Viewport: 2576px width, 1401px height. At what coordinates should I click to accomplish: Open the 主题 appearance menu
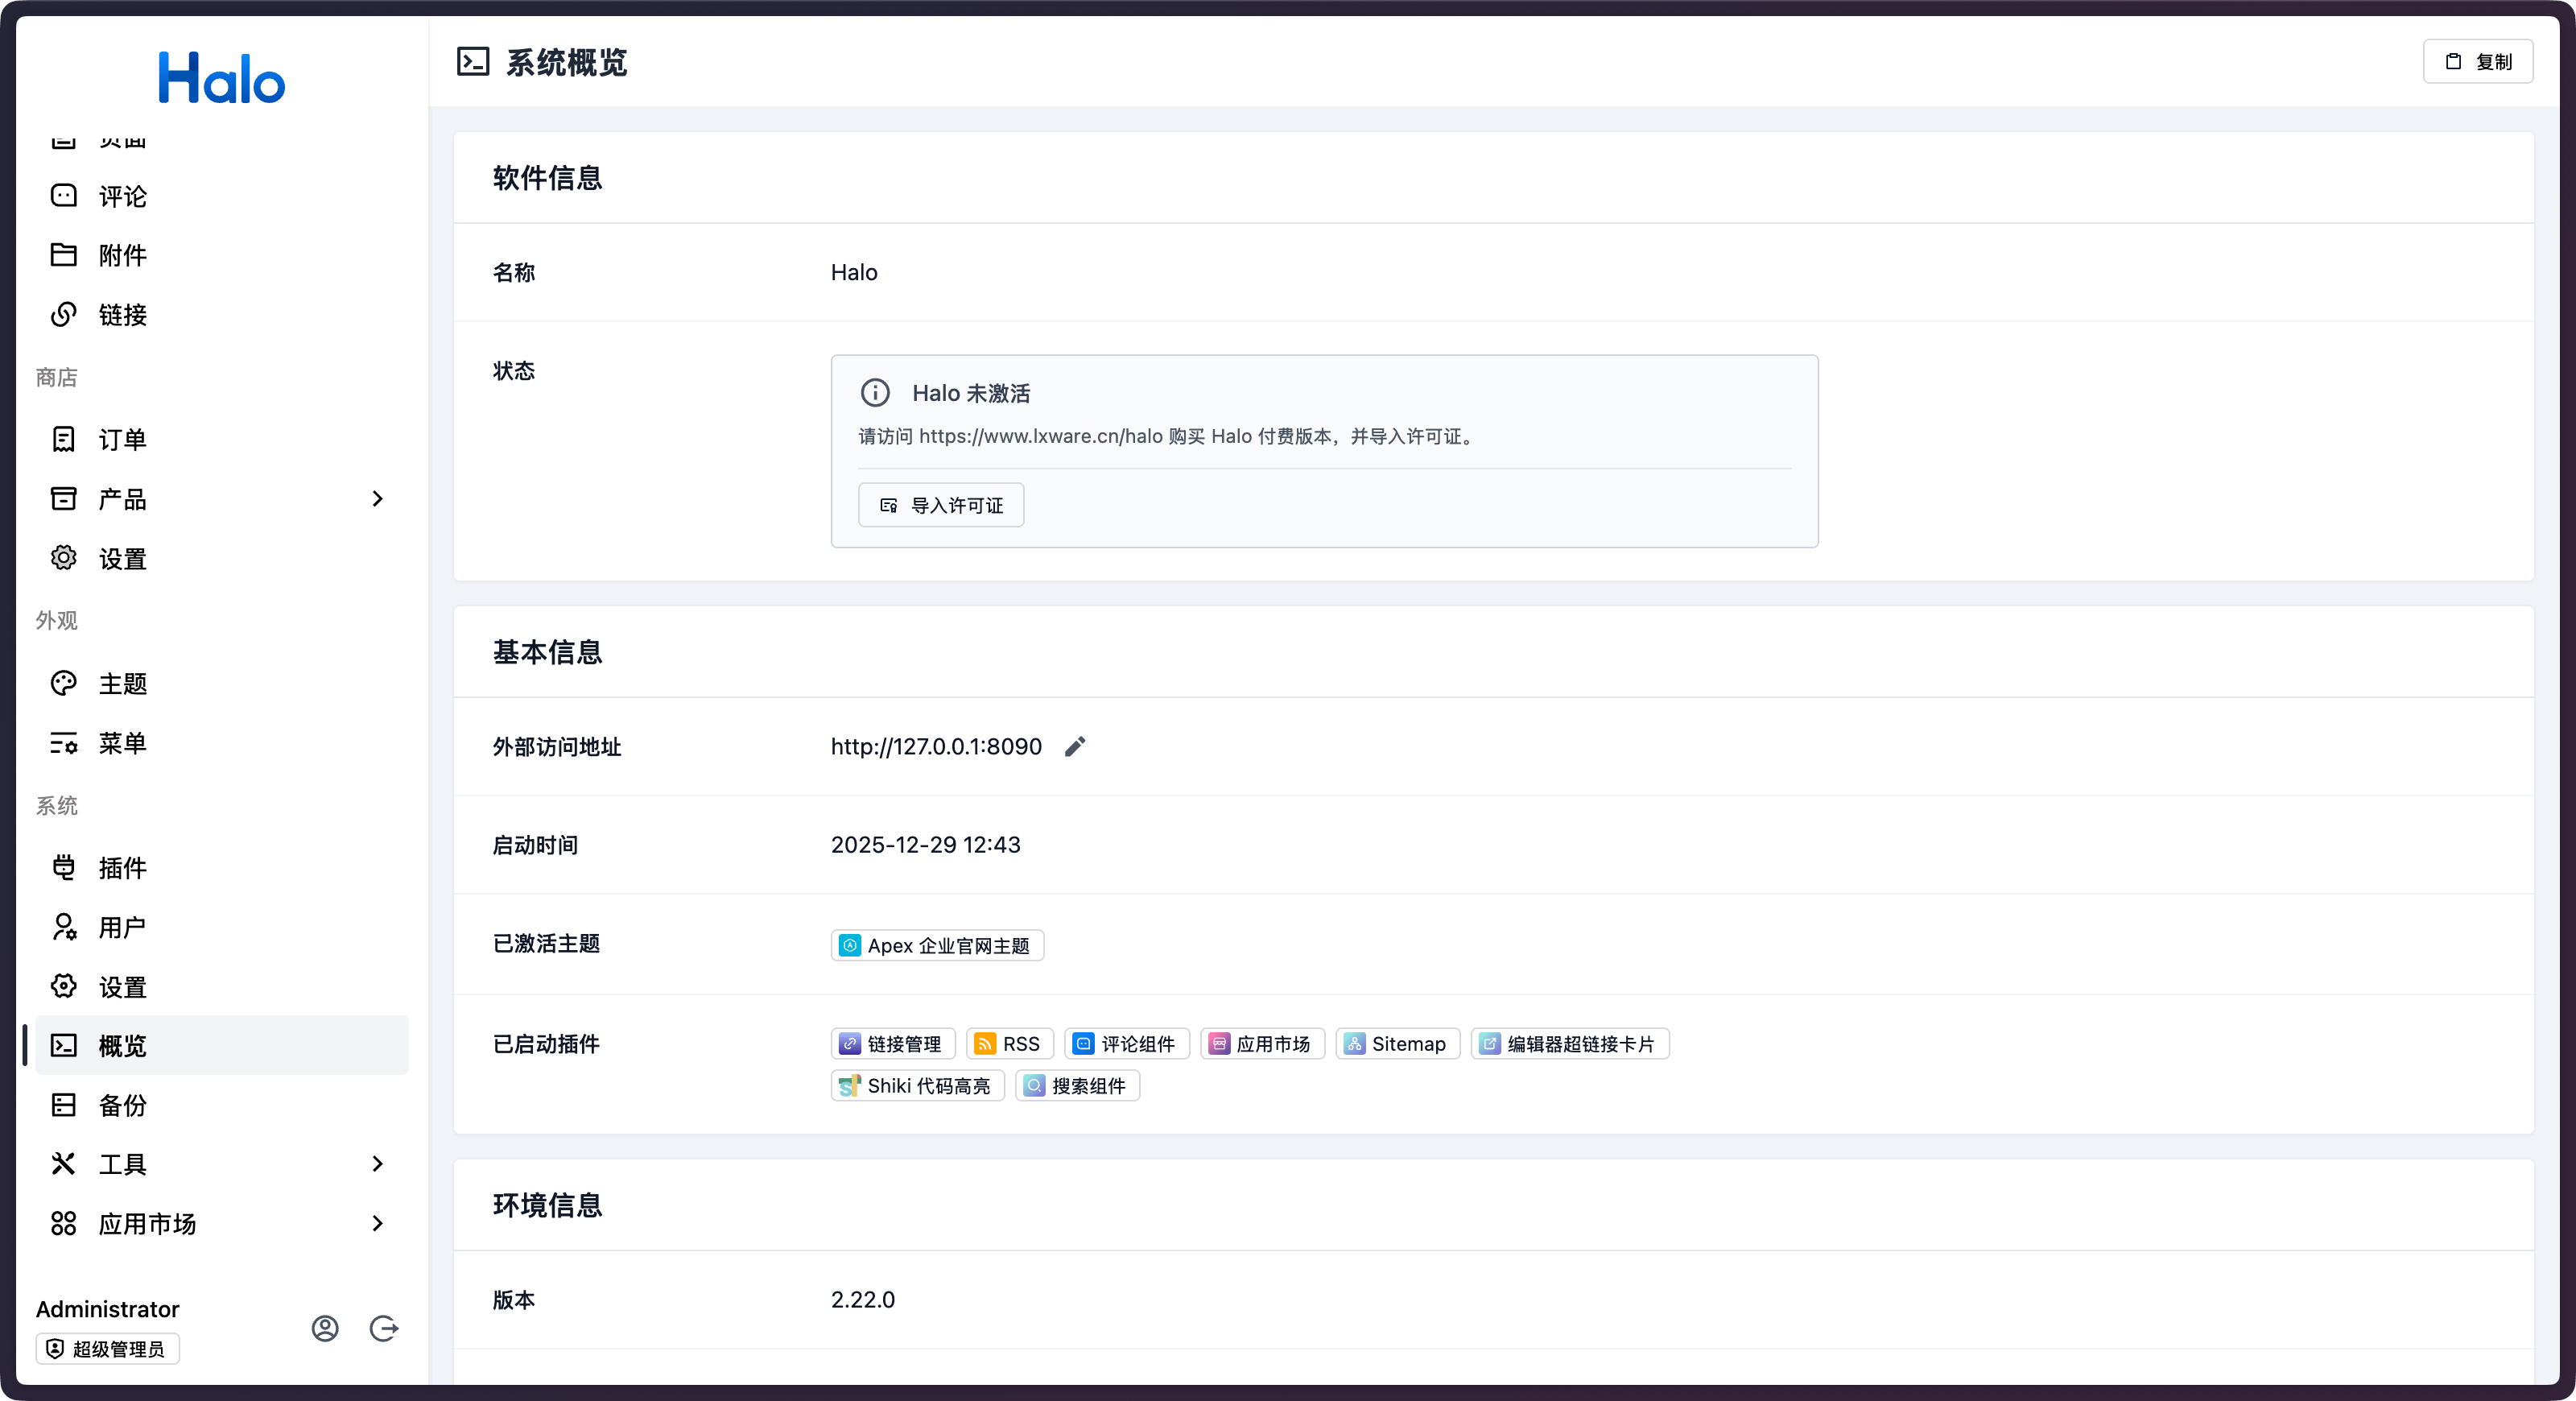(122, 684)
